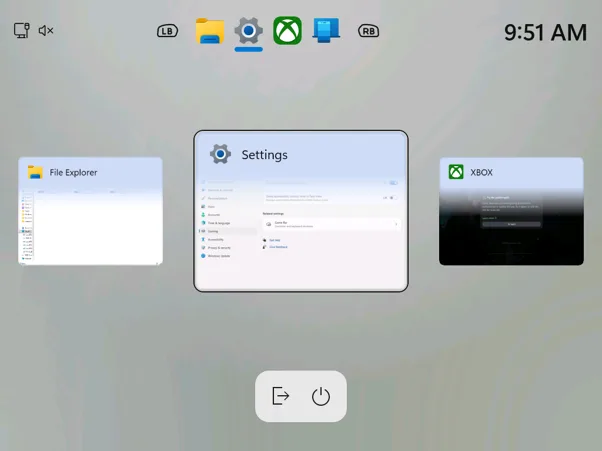Click the RB bumper indicator
Viewport: 602px width, 451px height.
point(369,31)
